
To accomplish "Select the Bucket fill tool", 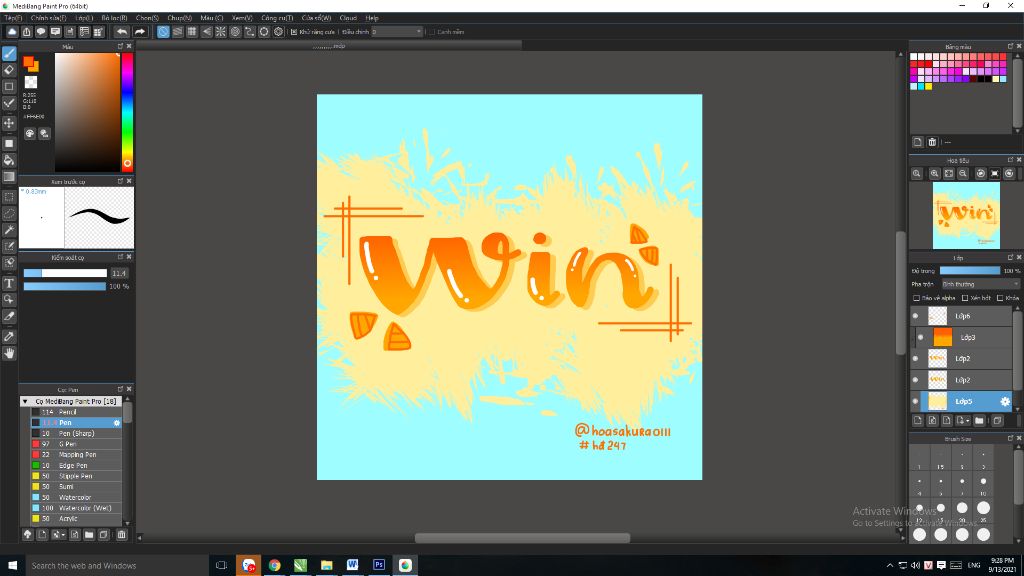I will tap(9, 160).
